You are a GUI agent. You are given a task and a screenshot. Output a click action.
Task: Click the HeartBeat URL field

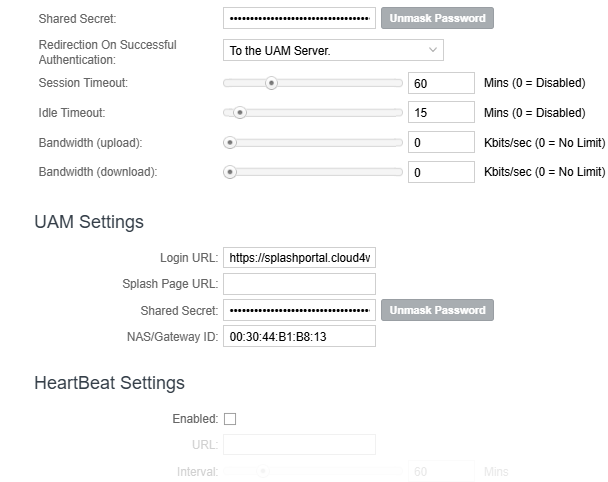tap(299, 444)
